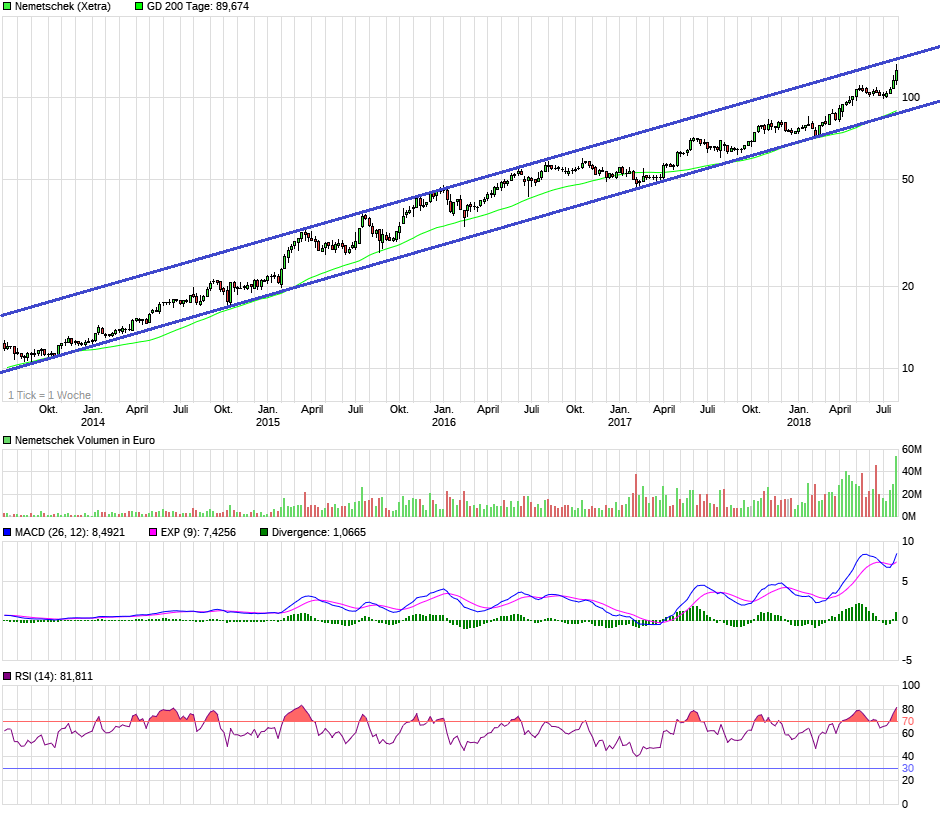Click the blue 30 level on RSI axis
Viewport: 940px width, 814px height.
tap(908, 768)
